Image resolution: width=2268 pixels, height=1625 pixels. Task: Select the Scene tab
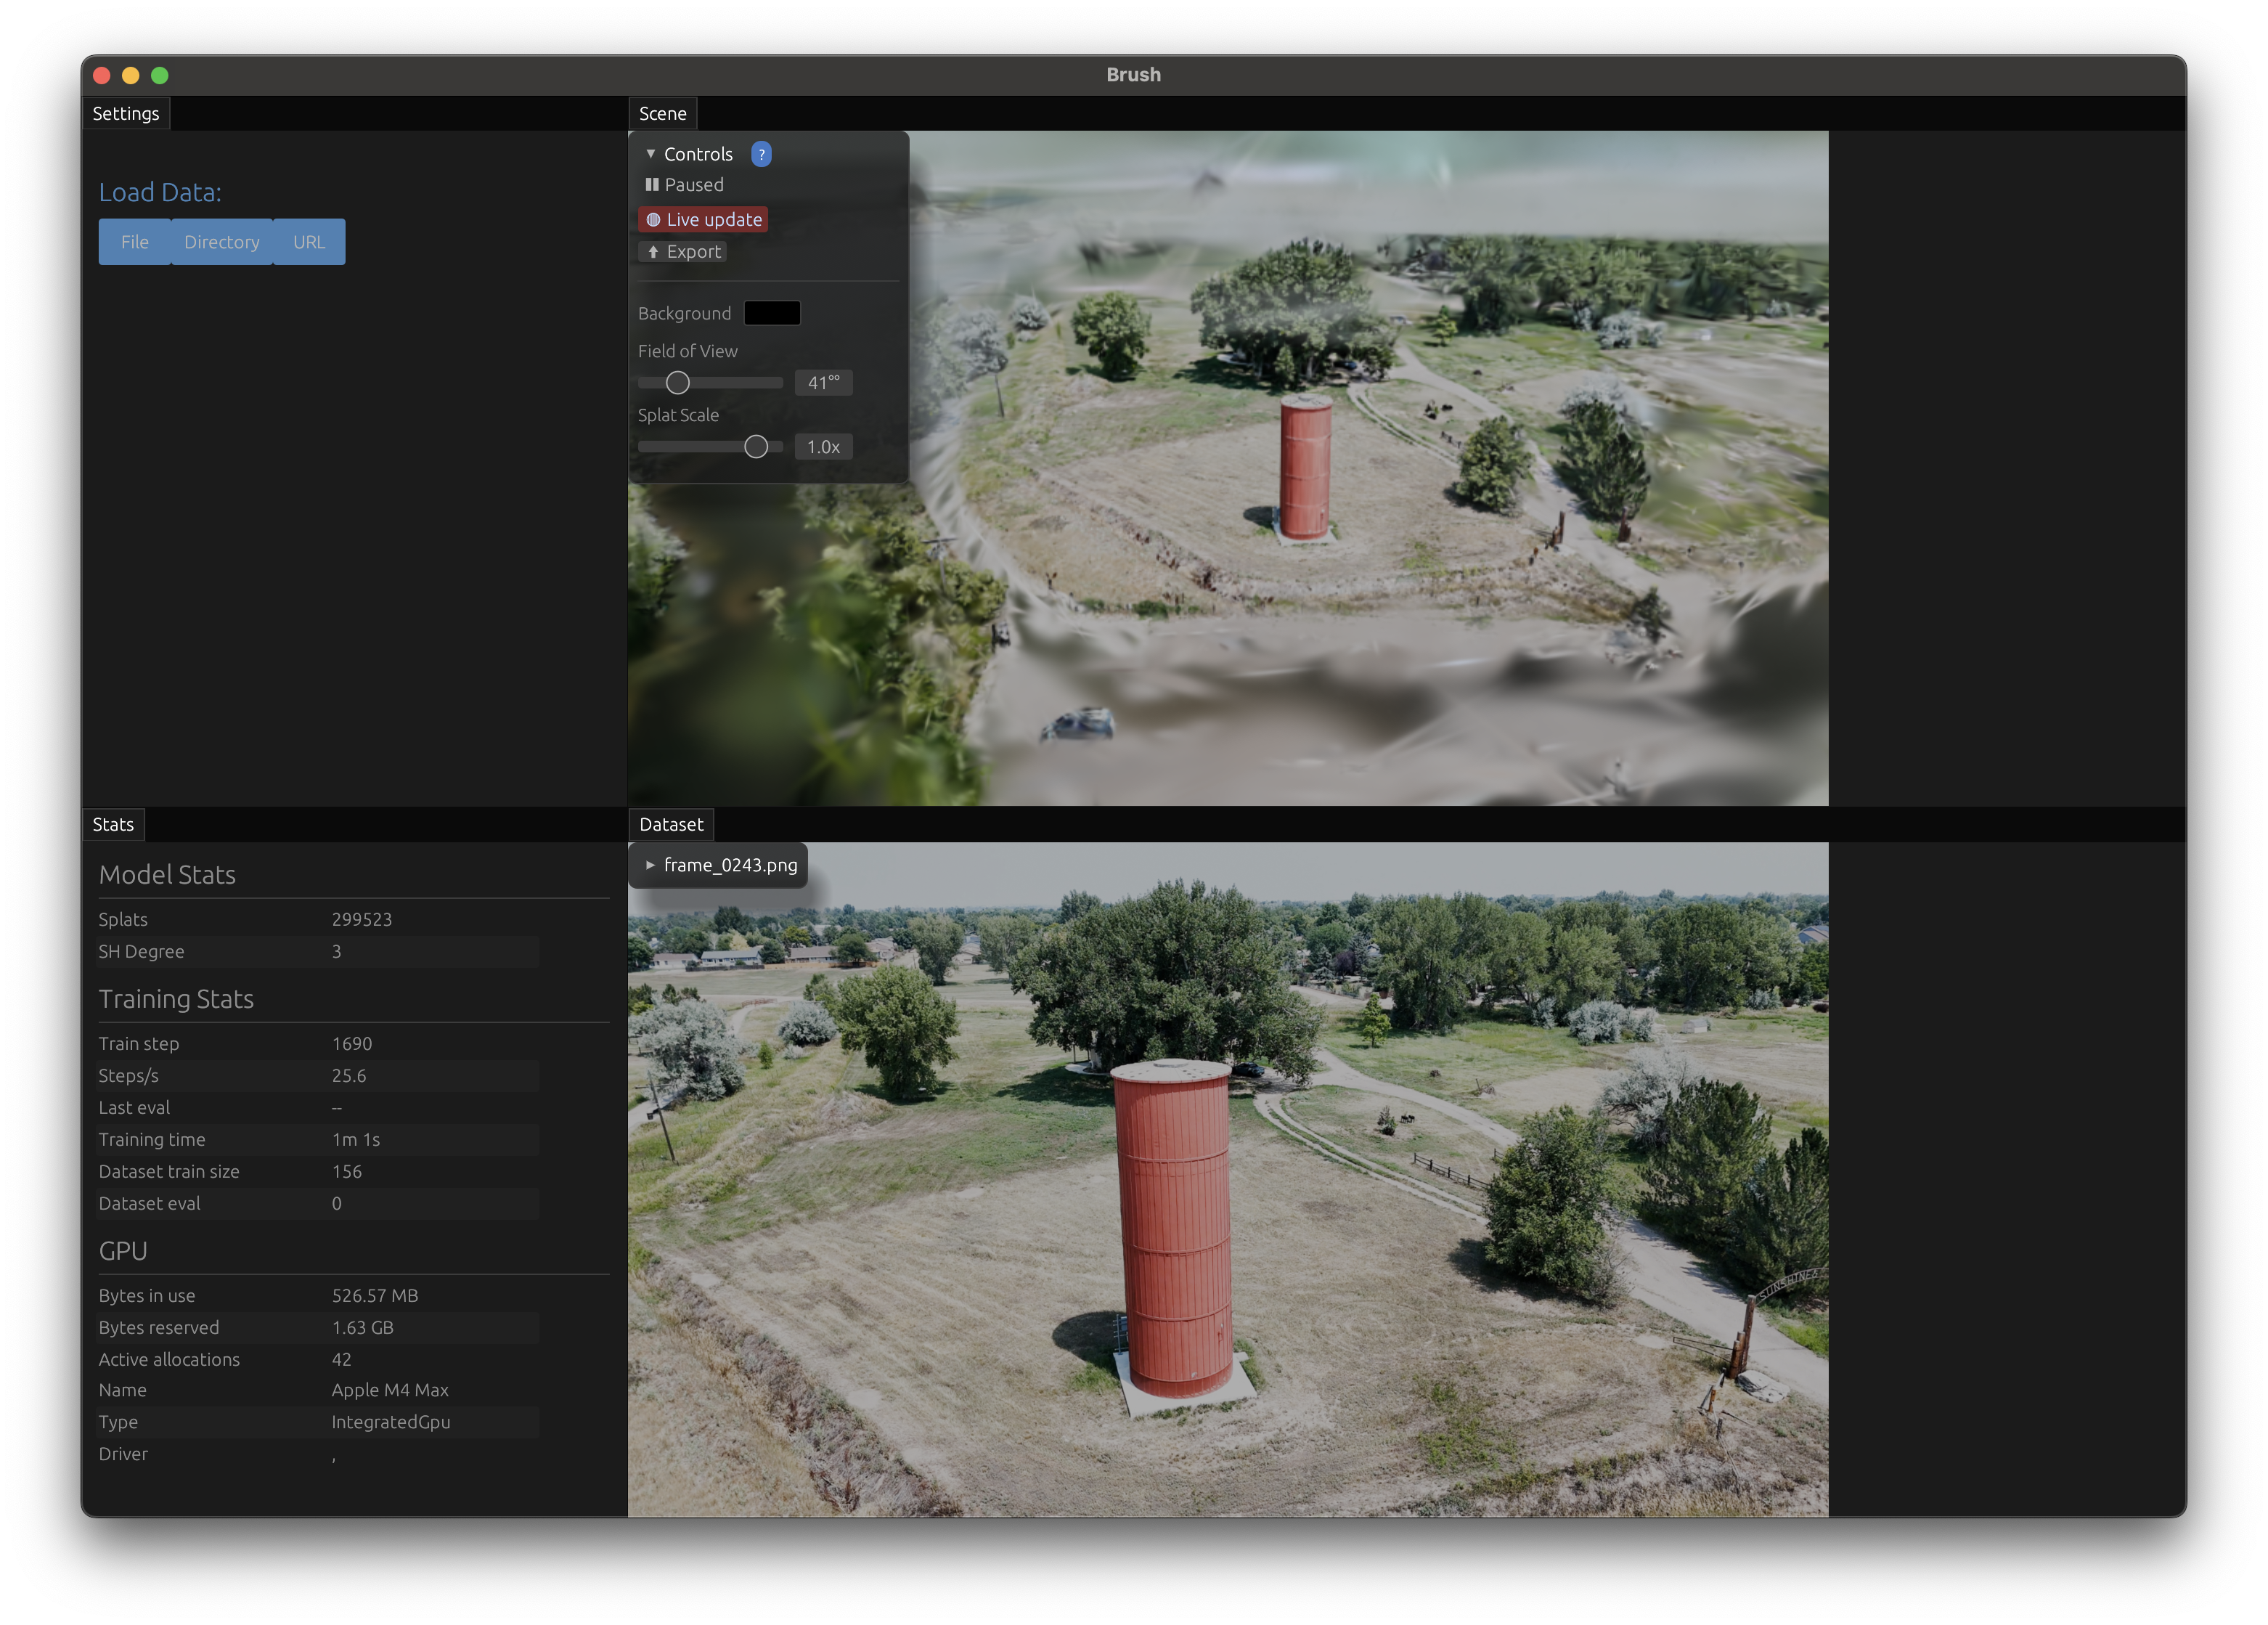[x=662, y=114]
